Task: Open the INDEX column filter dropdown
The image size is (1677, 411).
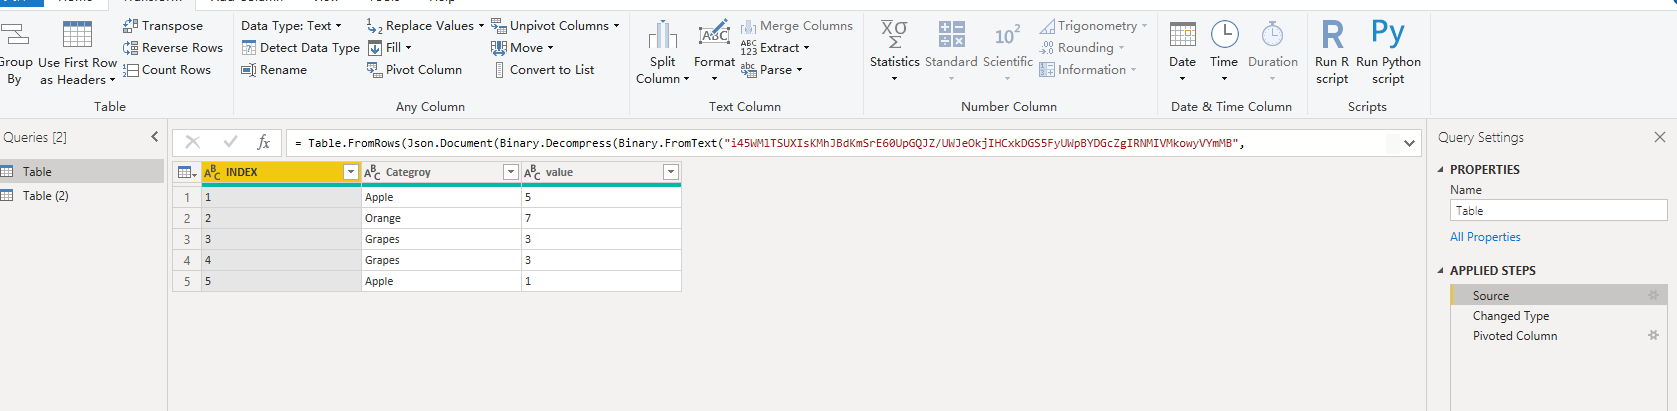Action: click(x=350, y=172)
